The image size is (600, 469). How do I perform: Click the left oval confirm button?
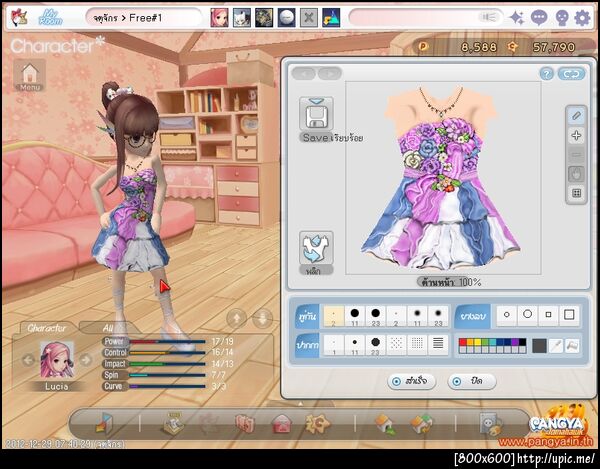(411, 381)
